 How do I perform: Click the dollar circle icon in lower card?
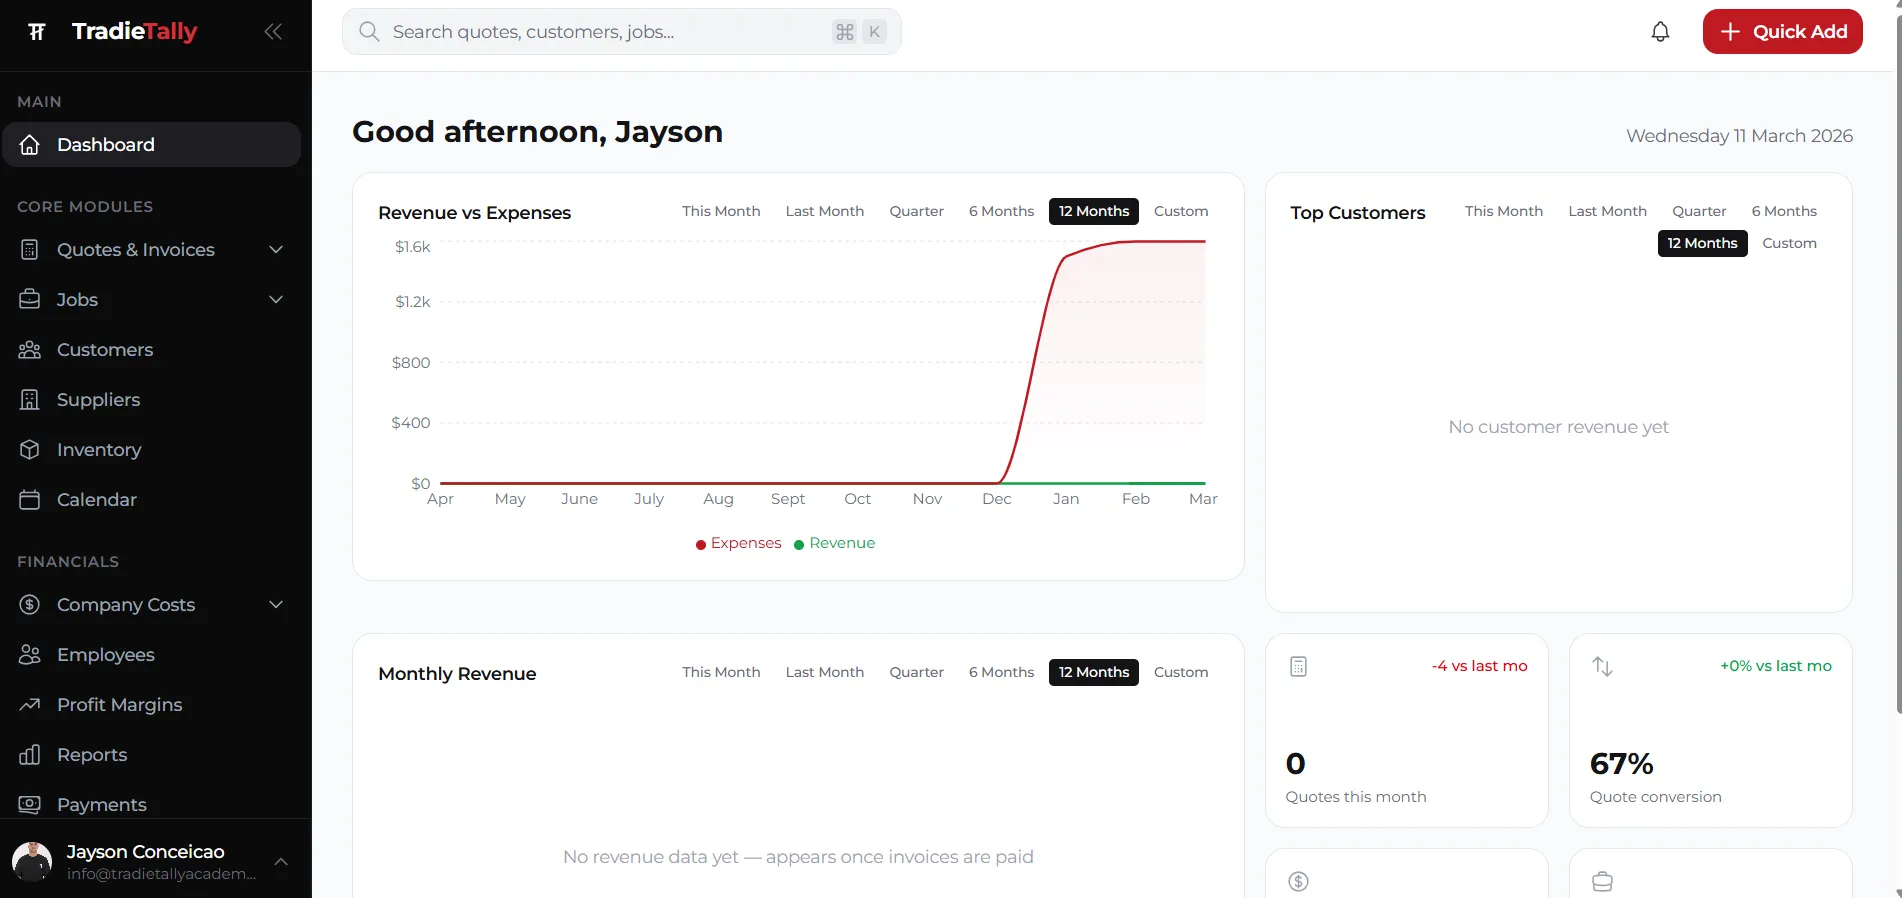(1298, 881)
